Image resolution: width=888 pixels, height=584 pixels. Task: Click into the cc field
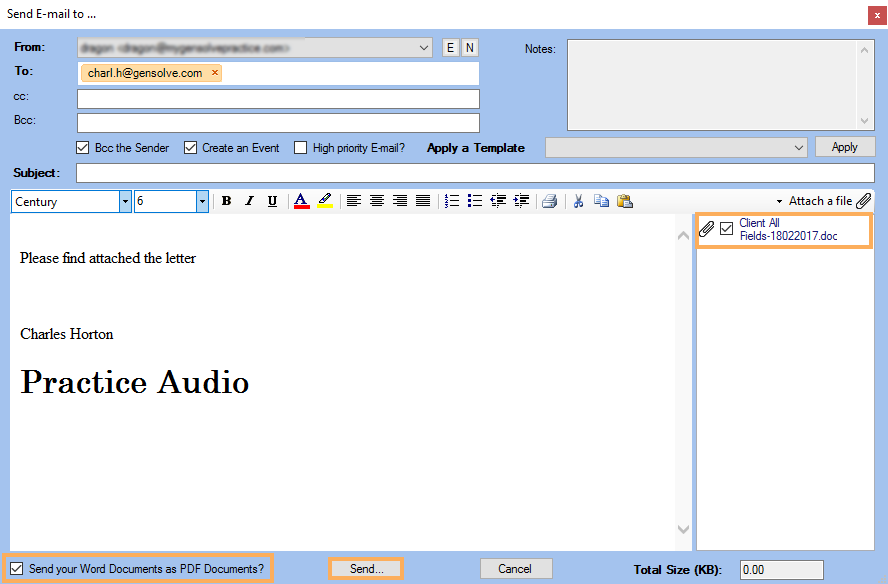(x=278, y=99)
